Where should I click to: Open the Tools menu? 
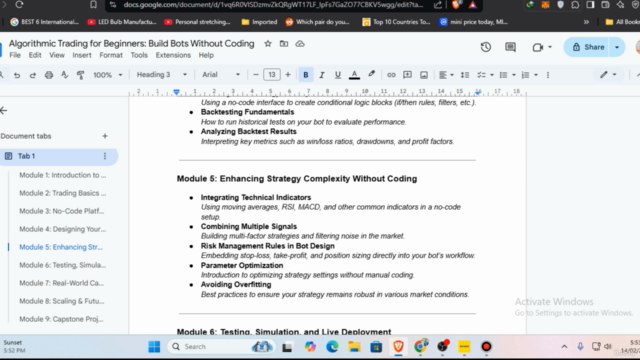tap(139, 55)
